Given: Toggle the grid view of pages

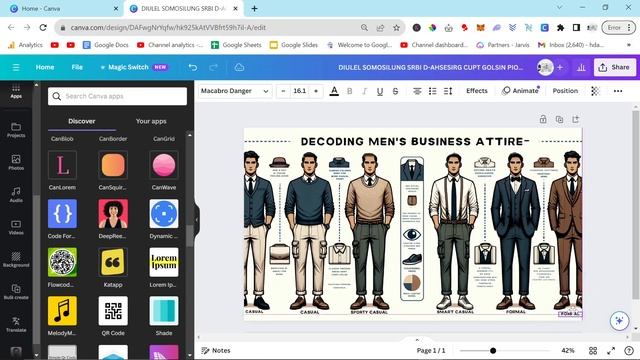Looking at the screenshot, I should coord(593,351).
